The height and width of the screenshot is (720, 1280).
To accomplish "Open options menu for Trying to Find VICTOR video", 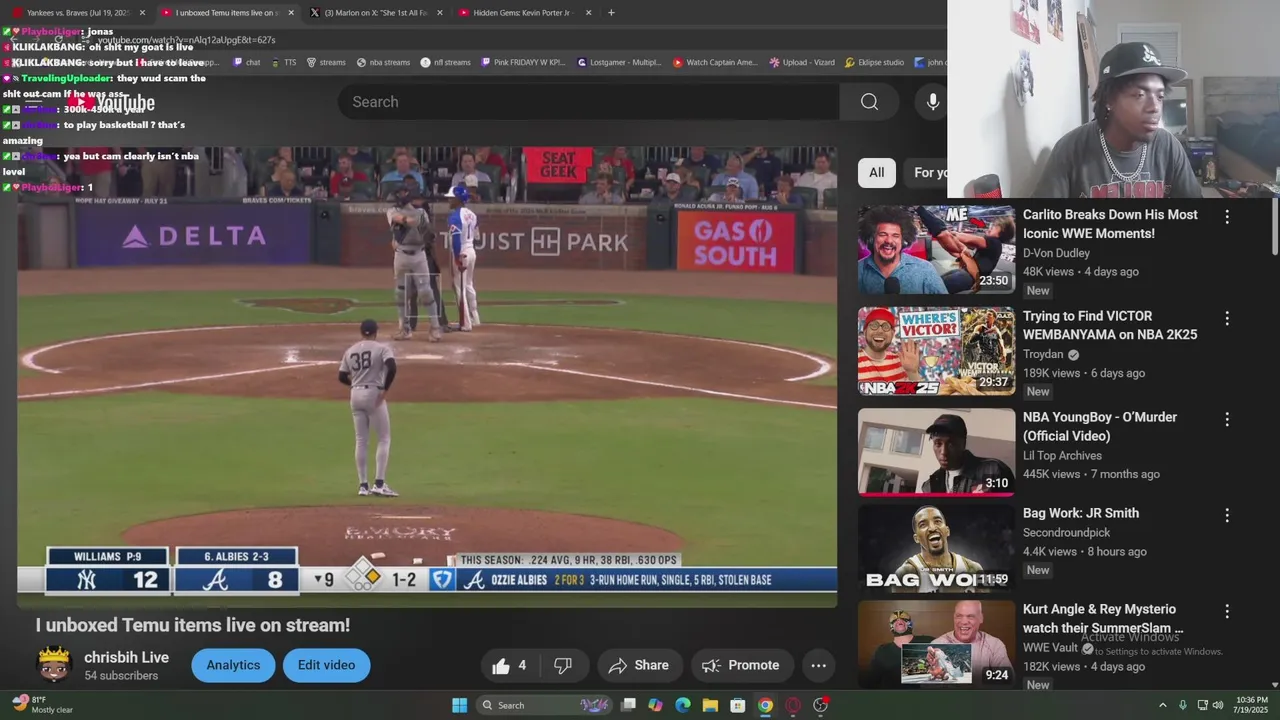I will click(x=1227, y=318).
